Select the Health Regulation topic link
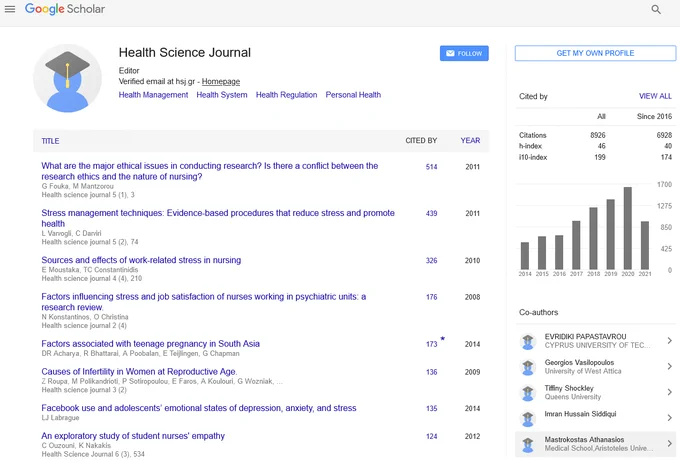The height and width of the screenshot is (463, 680). point(286,95)
